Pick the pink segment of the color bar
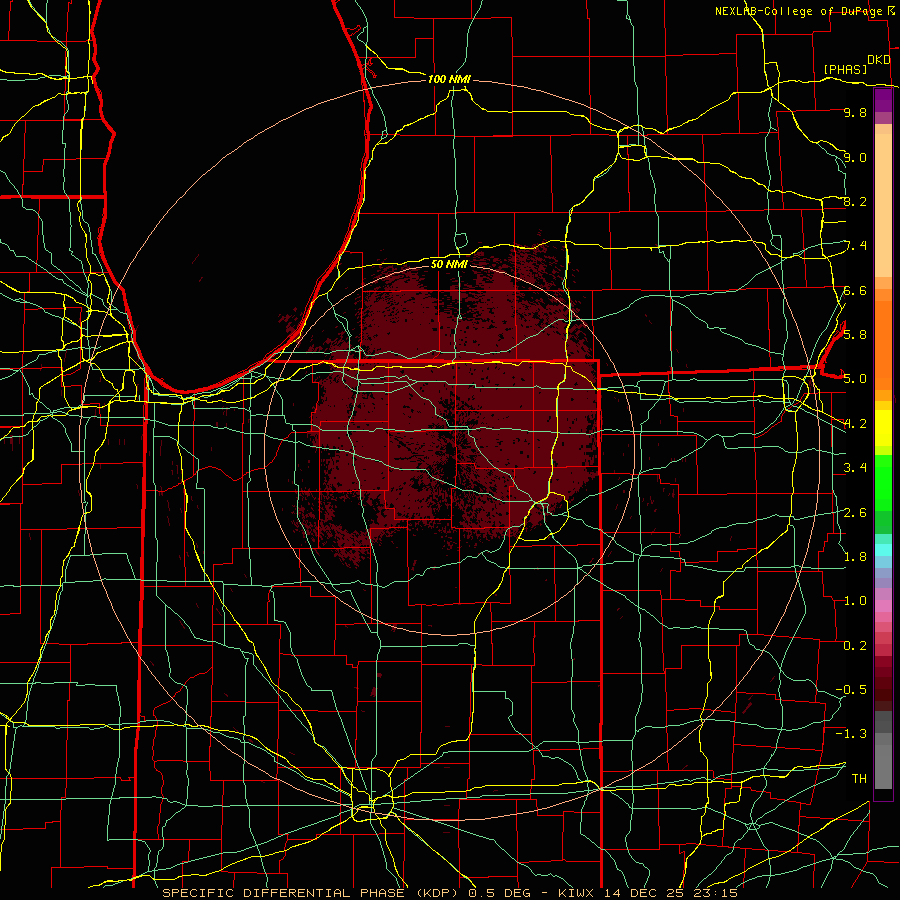Screen dimensions: 900x900 click(x=883, y=606)
